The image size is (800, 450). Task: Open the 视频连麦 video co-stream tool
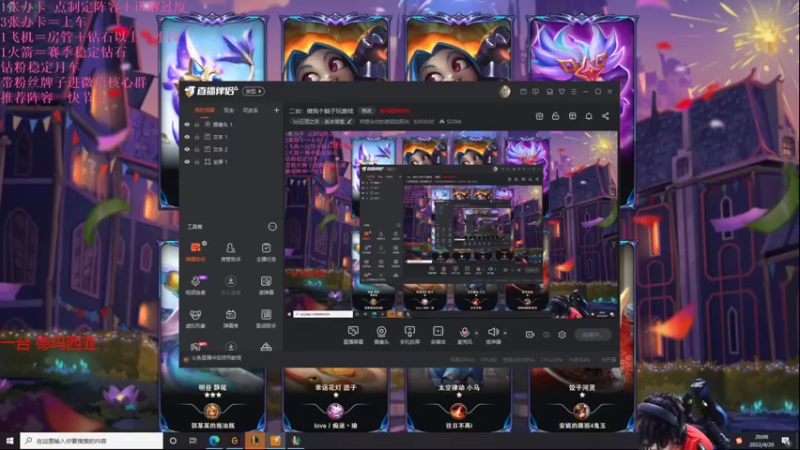[195, 285]
